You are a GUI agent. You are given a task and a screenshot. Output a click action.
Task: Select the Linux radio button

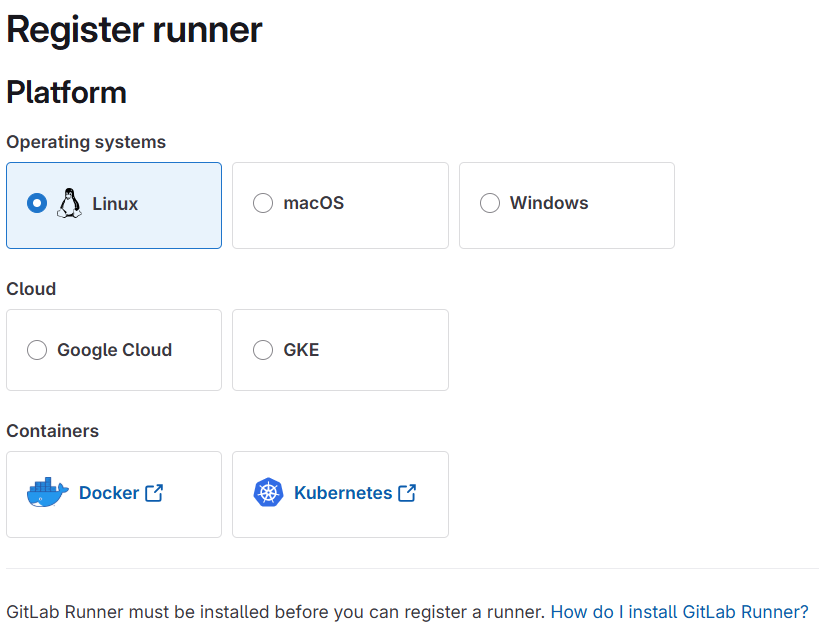pos(37,203)
